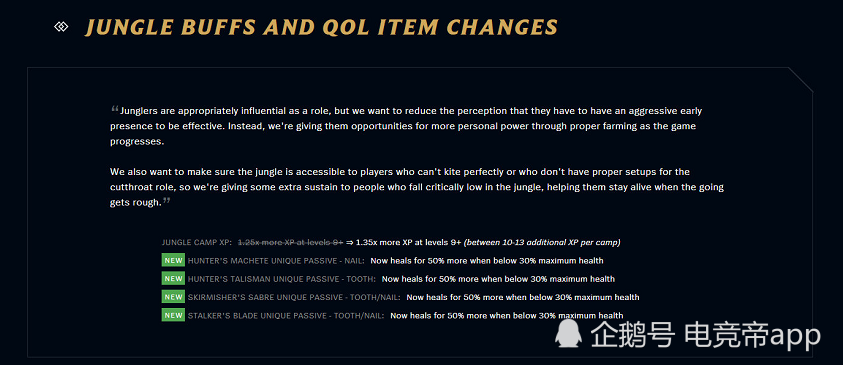The image size is (843, 365).
Task: Click the opening quotation mark icon
Action: [x=115, y=110]
